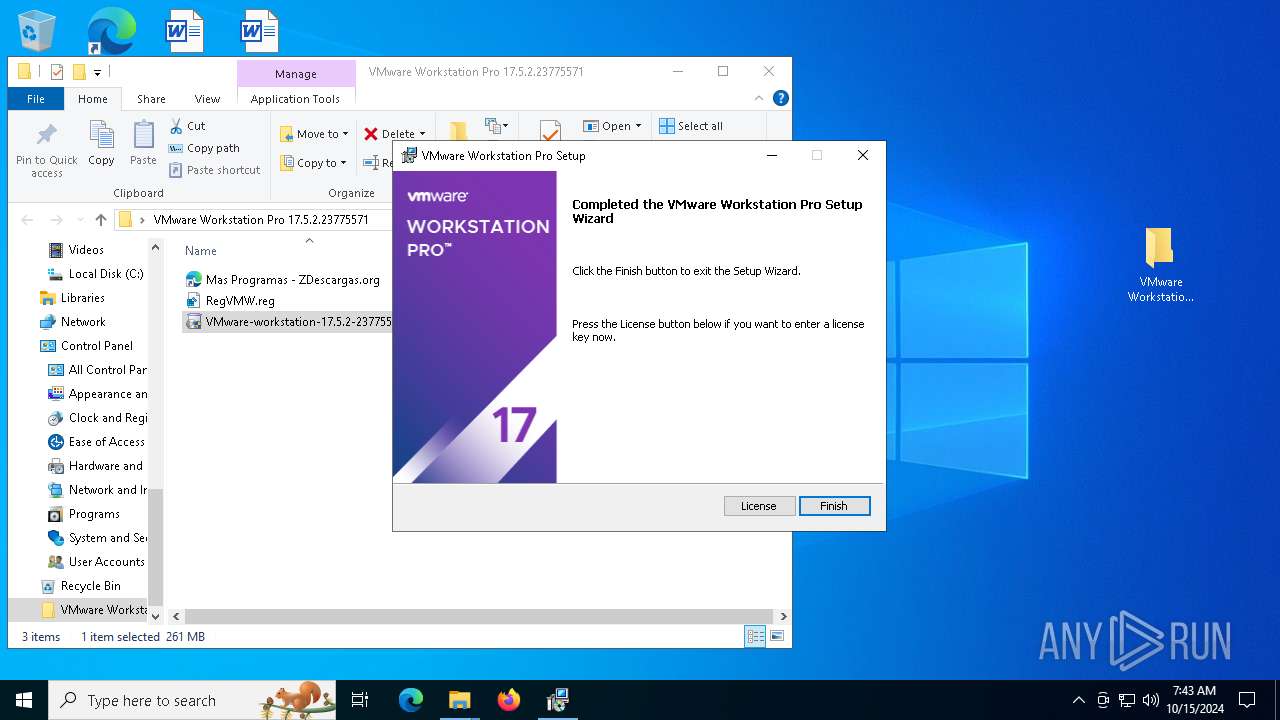Open the notification center icon
1280x720 pixels.
[1247, 700]
